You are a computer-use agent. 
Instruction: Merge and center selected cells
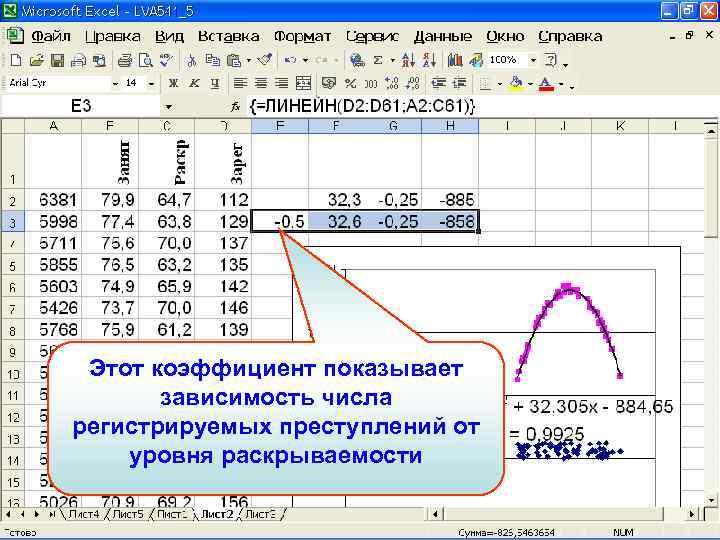click(x=303, y=84)
